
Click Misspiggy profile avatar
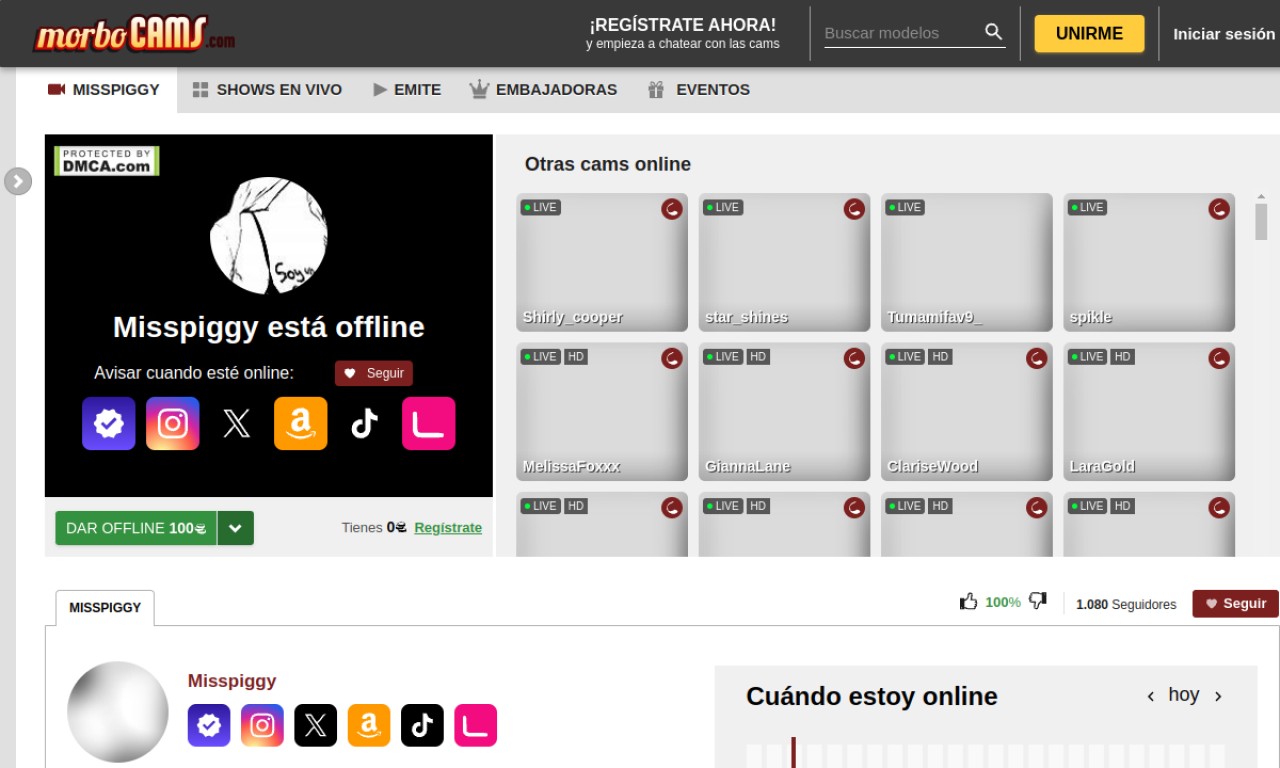(118, 712)
